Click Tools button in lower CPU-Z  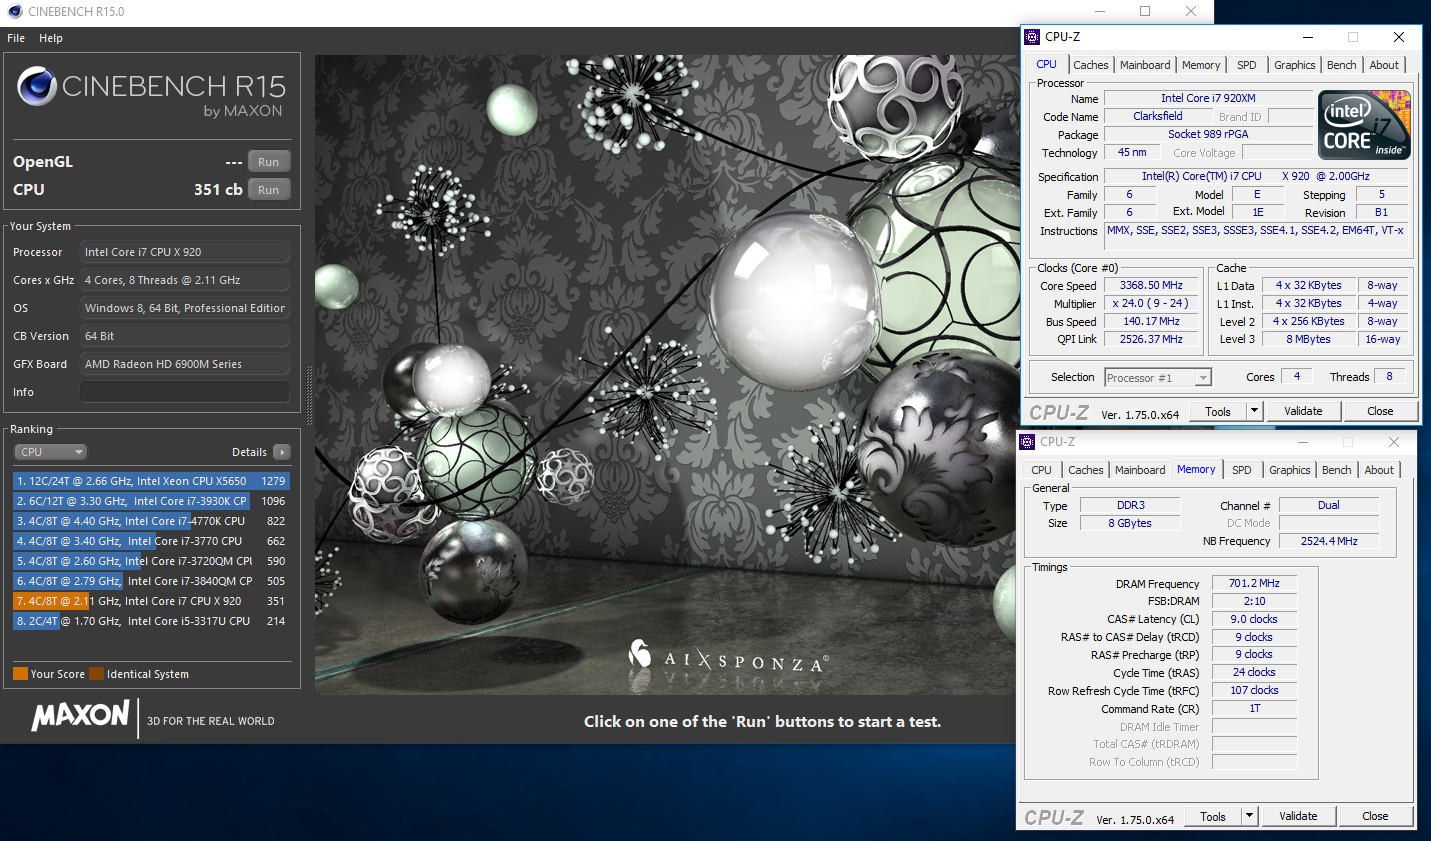[1213, 816]
